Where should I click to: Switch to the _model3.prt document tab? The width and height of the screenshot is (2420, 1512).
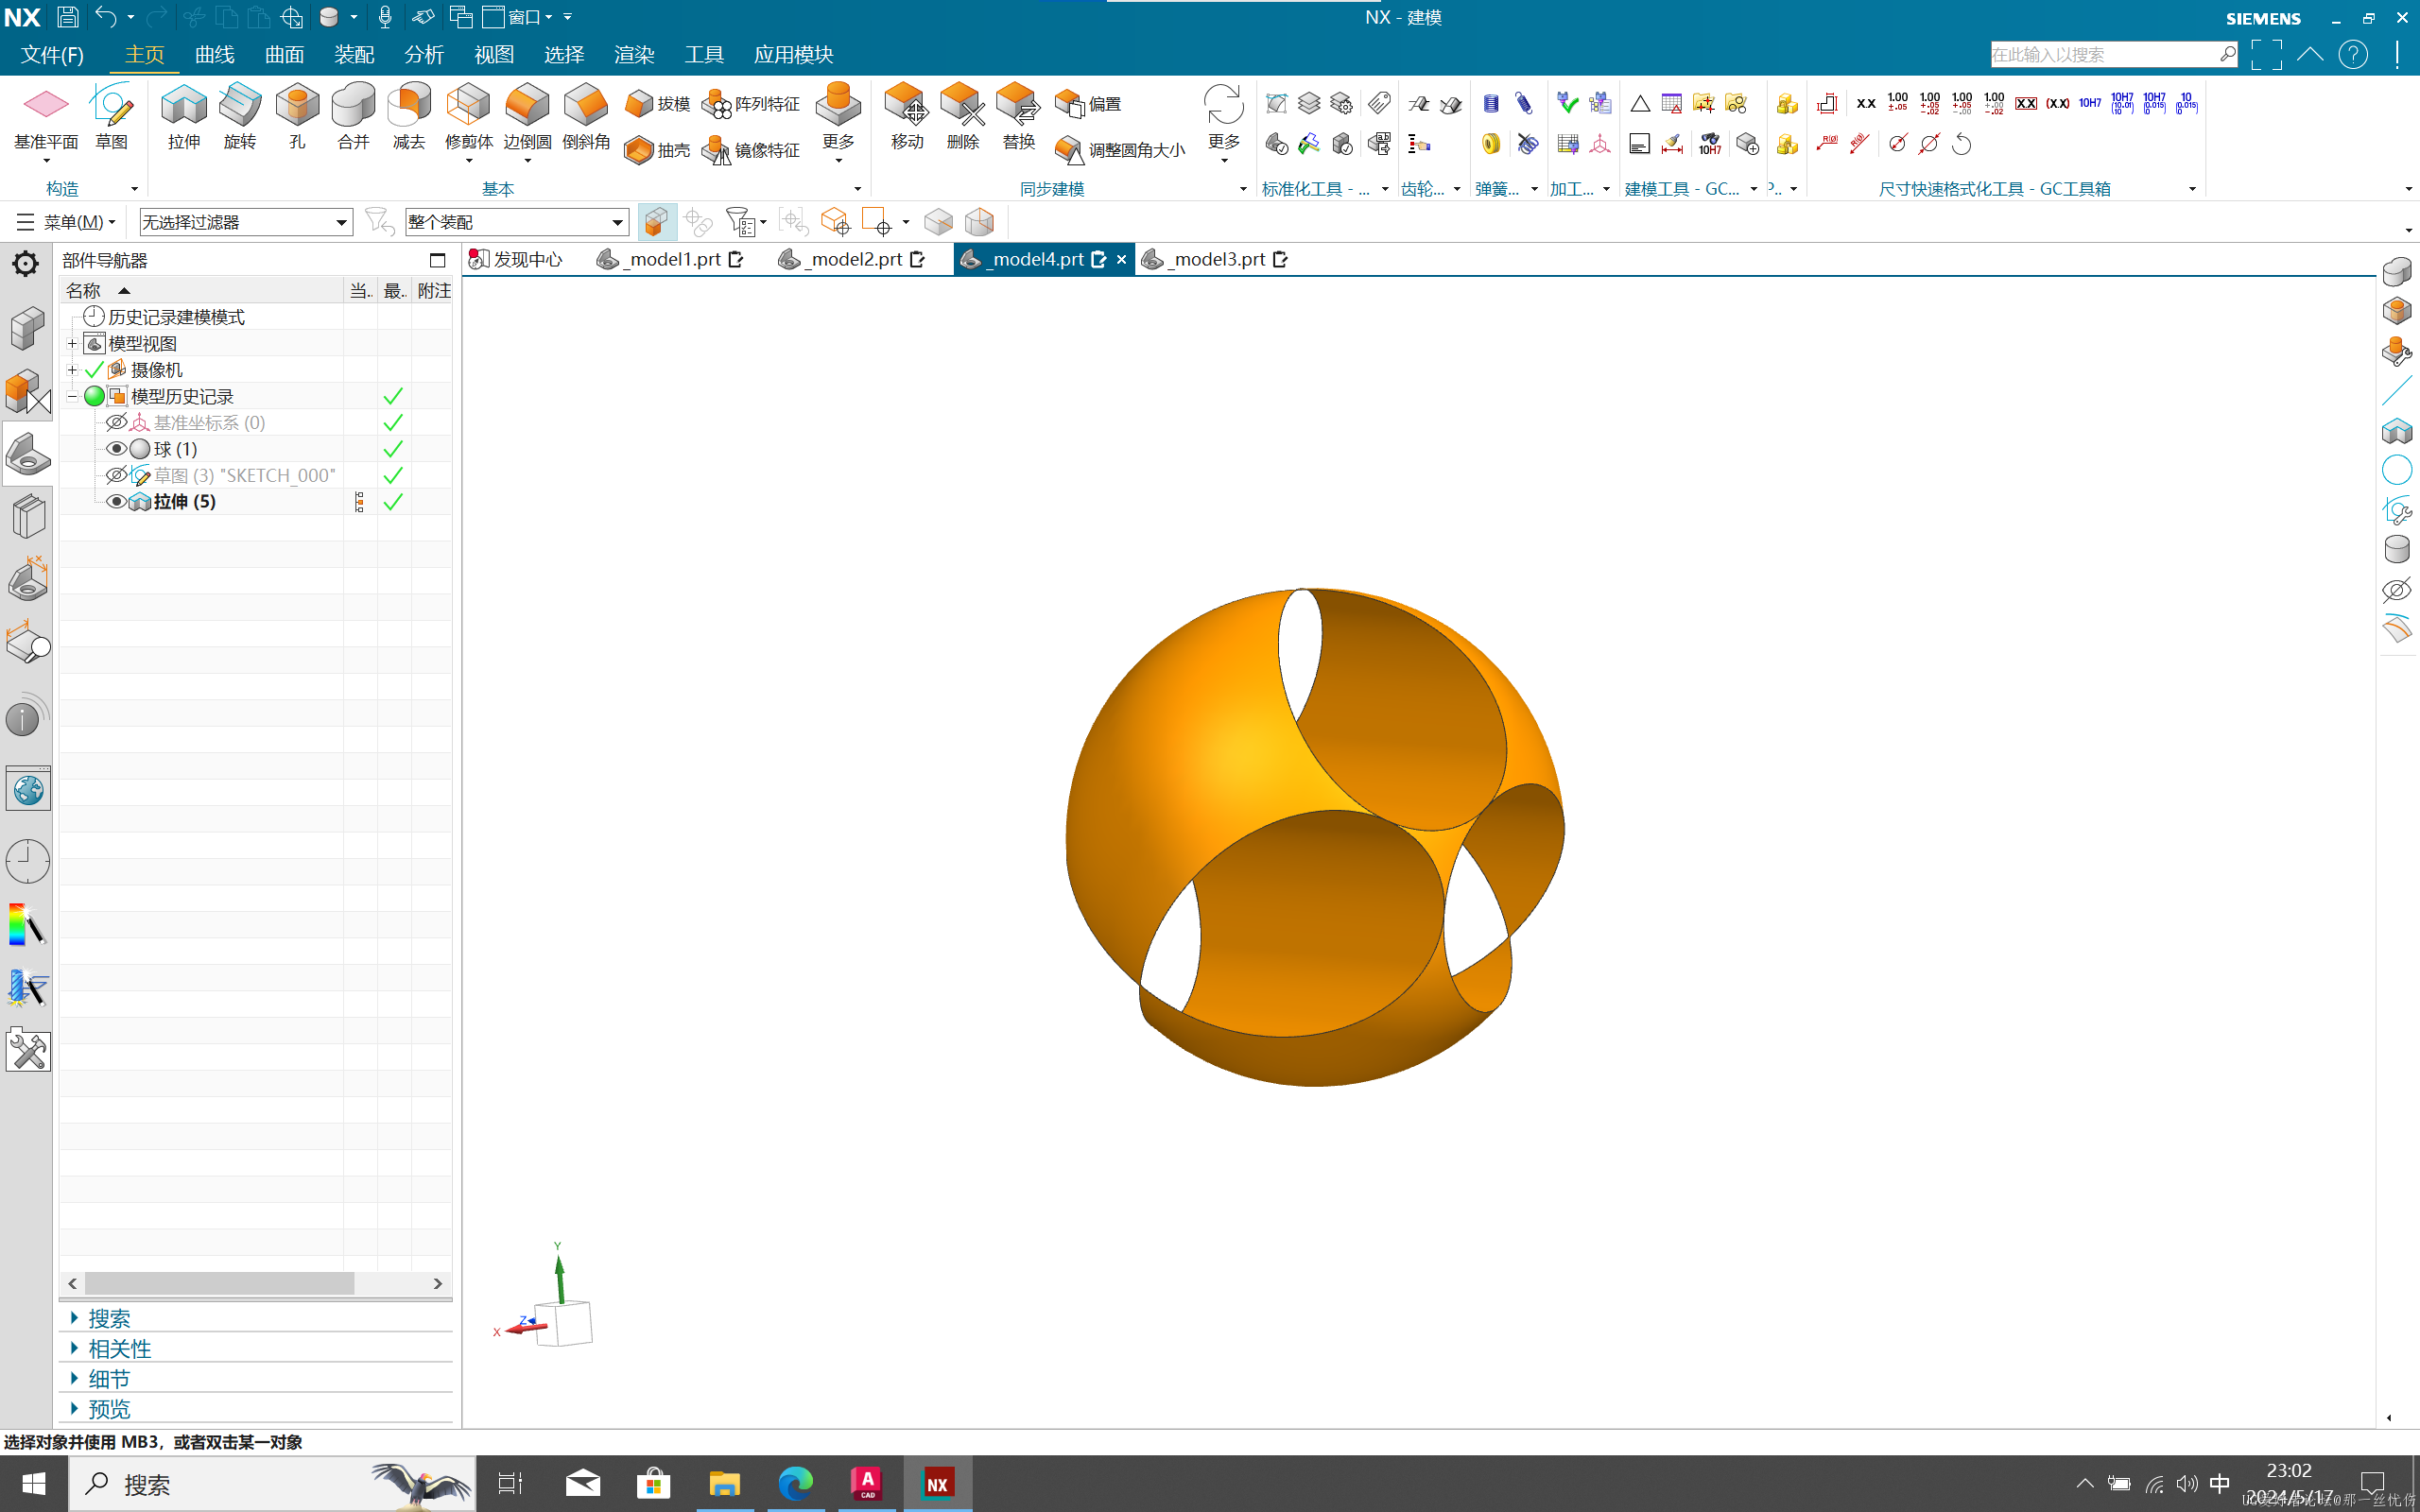coord(1214,260)
